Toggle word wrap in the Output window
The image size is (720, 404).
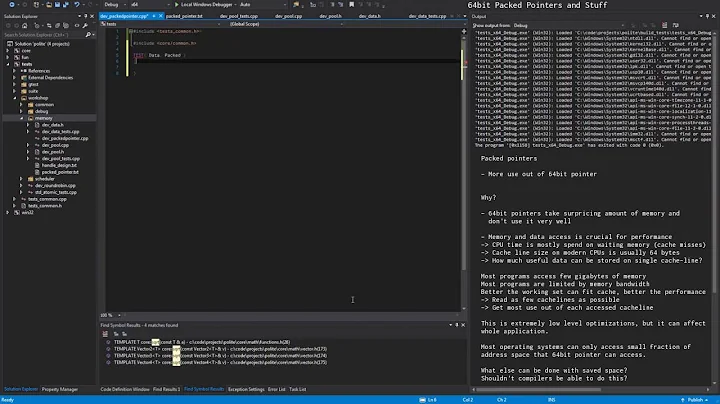tap(675, 25)
